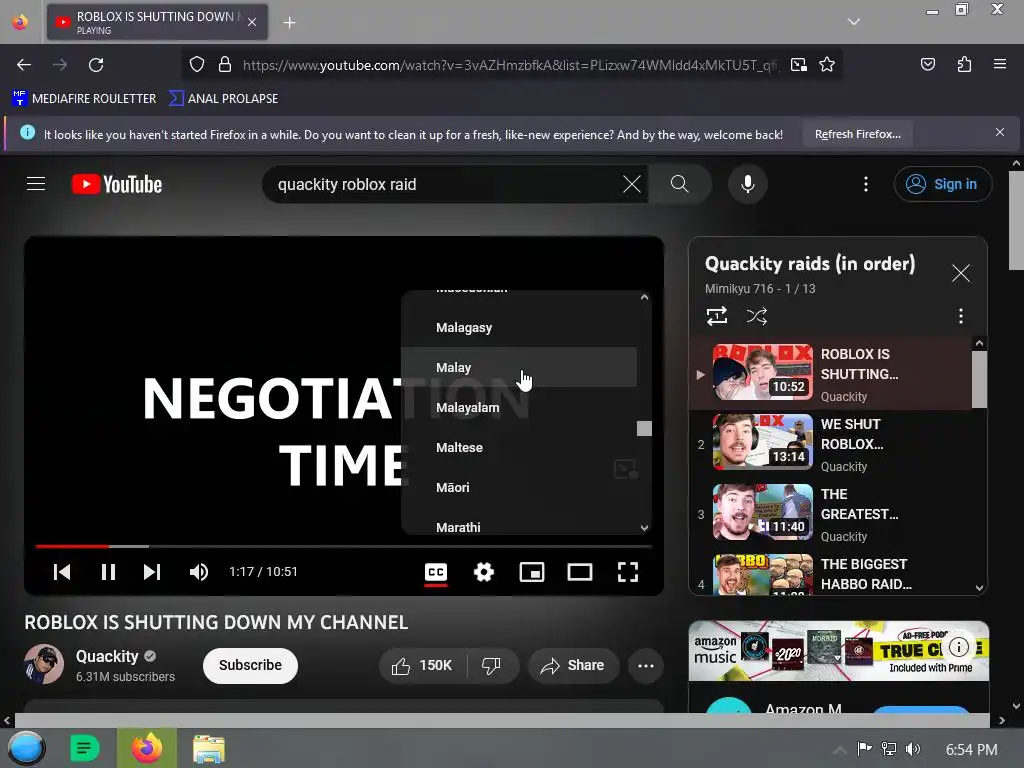List all tabs chevron dropdown
This screenshot has width=1024, height=768.
(854, 22)
